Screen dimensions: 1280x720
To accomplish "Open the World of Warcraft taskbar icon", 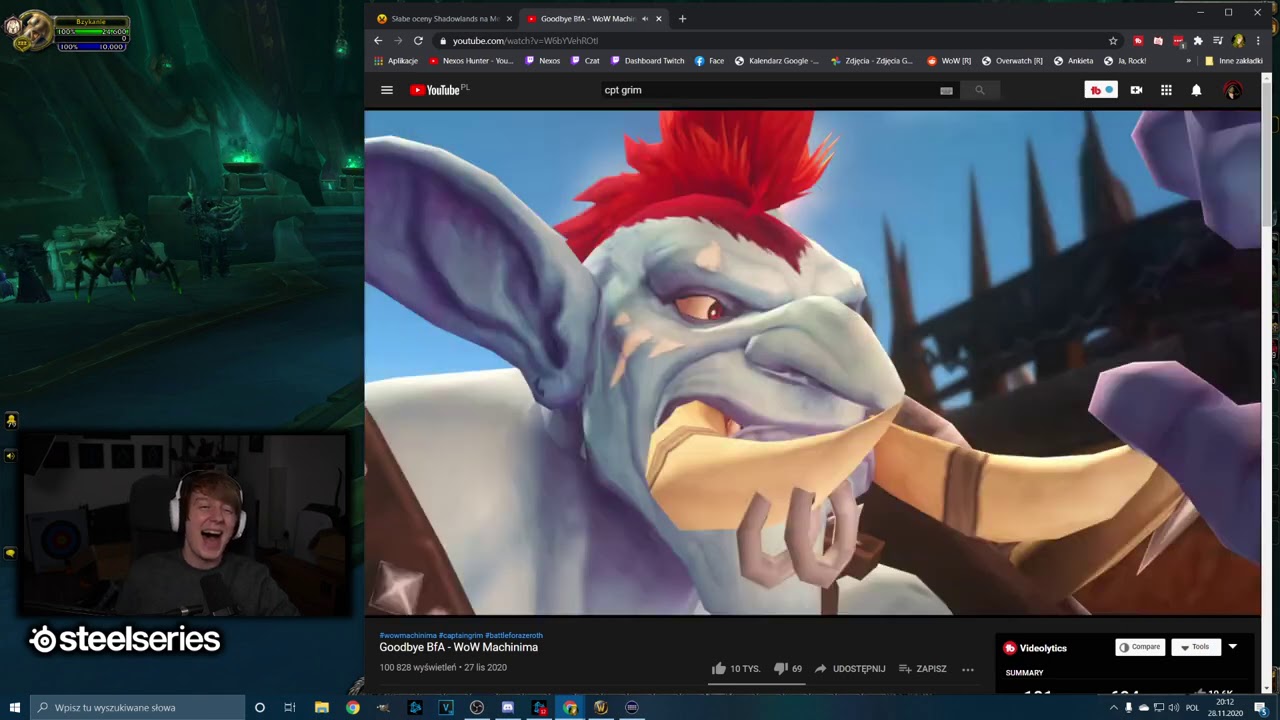I will point(601,707).
